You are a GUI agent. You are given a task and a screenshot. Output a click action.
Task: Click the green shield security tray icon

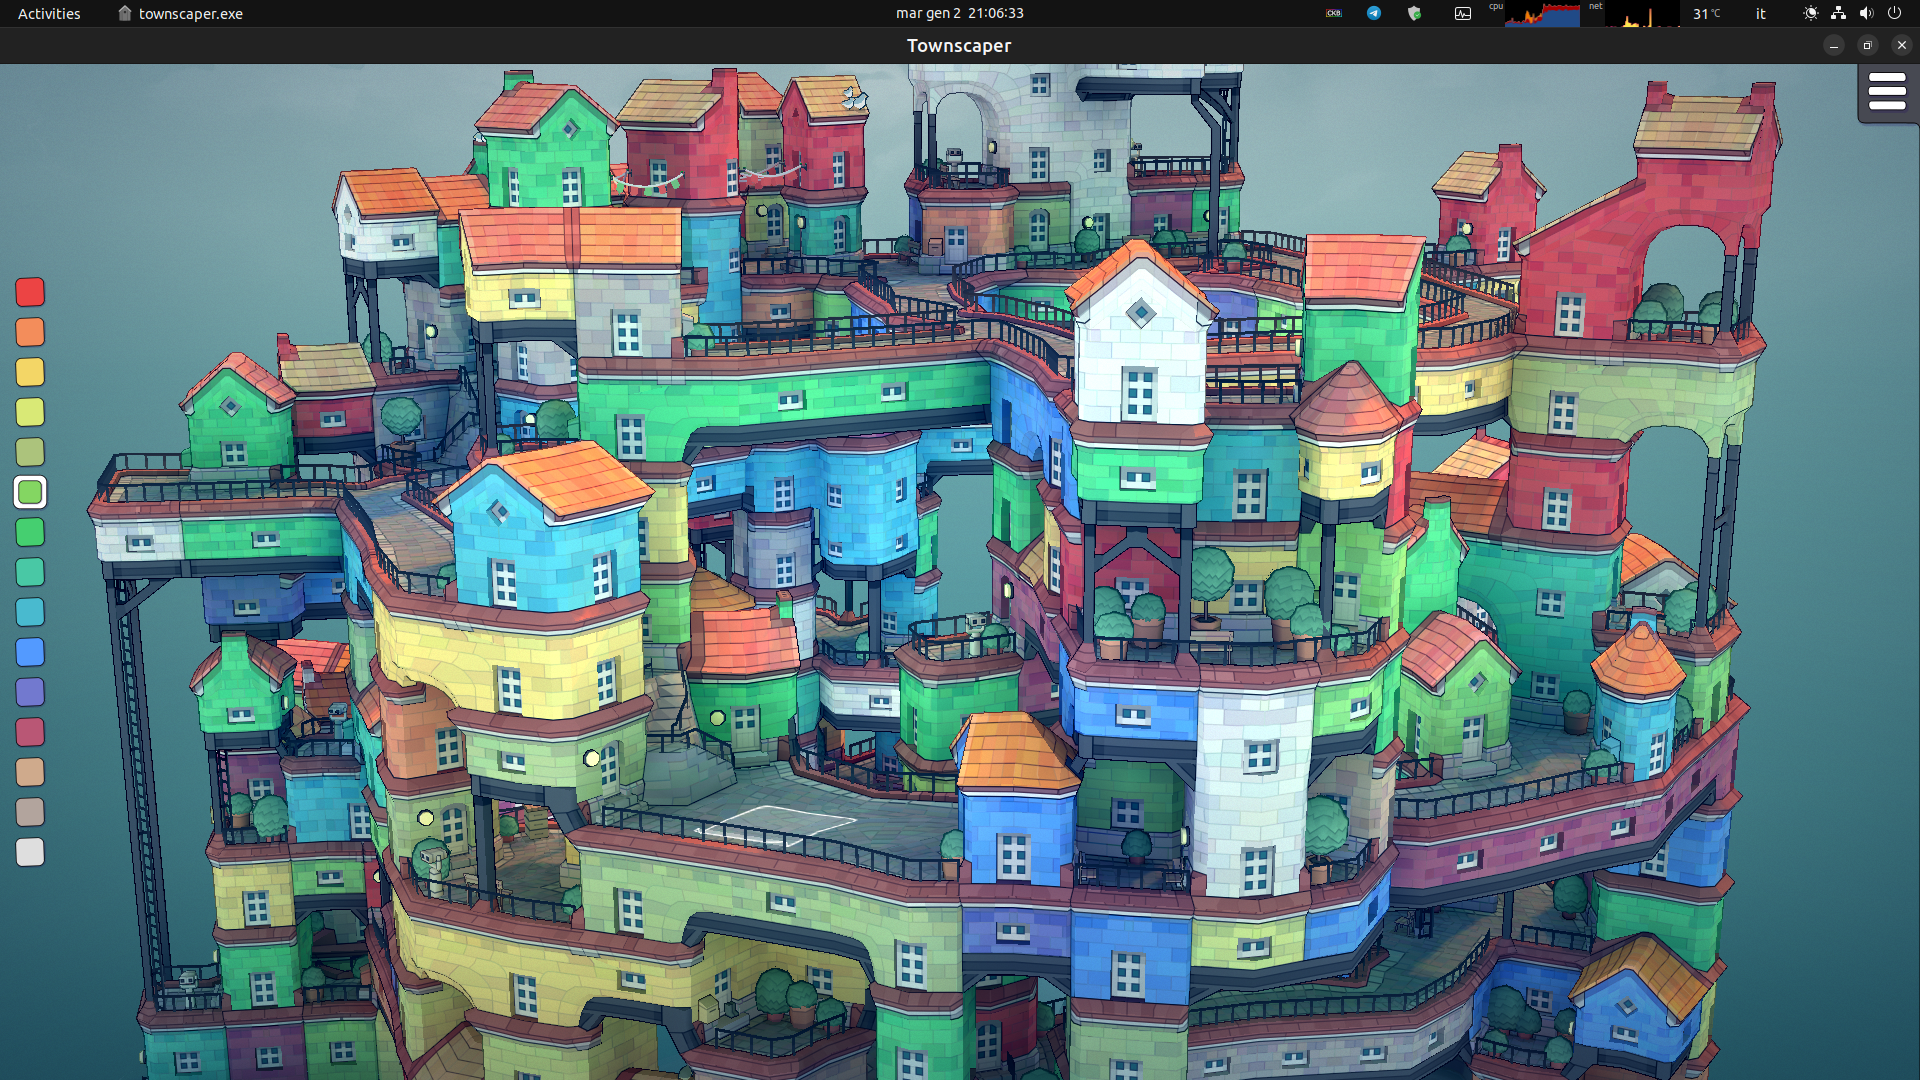pyautogui.click(x=1414, y=13)
